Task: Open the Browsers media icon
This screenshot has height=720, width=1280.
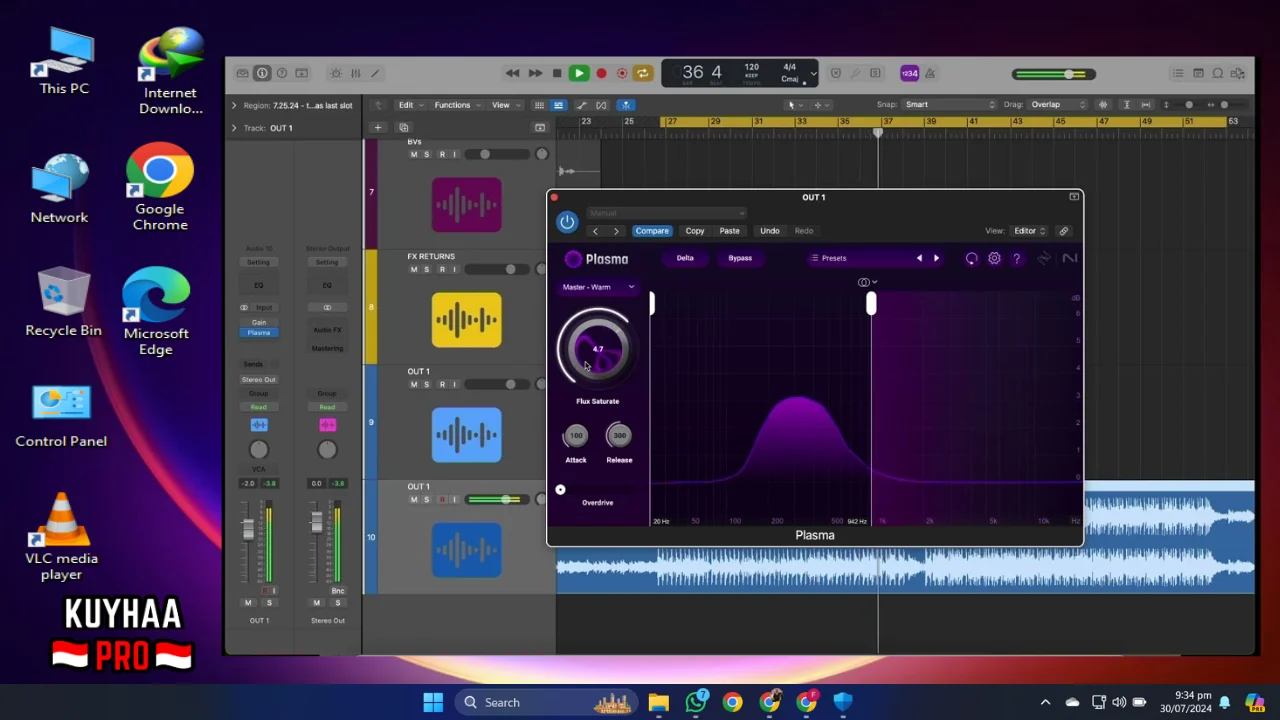Action: (1238, 73)
